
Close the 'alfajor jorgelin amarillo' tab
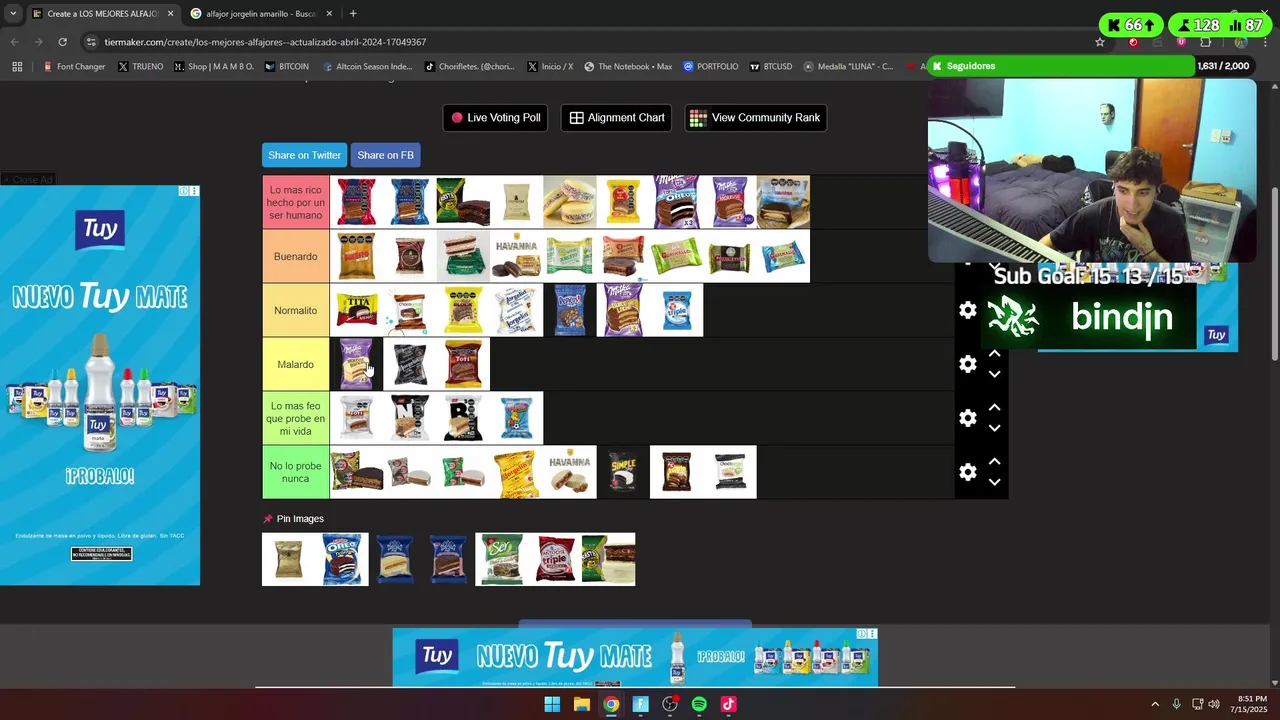coord(329,14)
